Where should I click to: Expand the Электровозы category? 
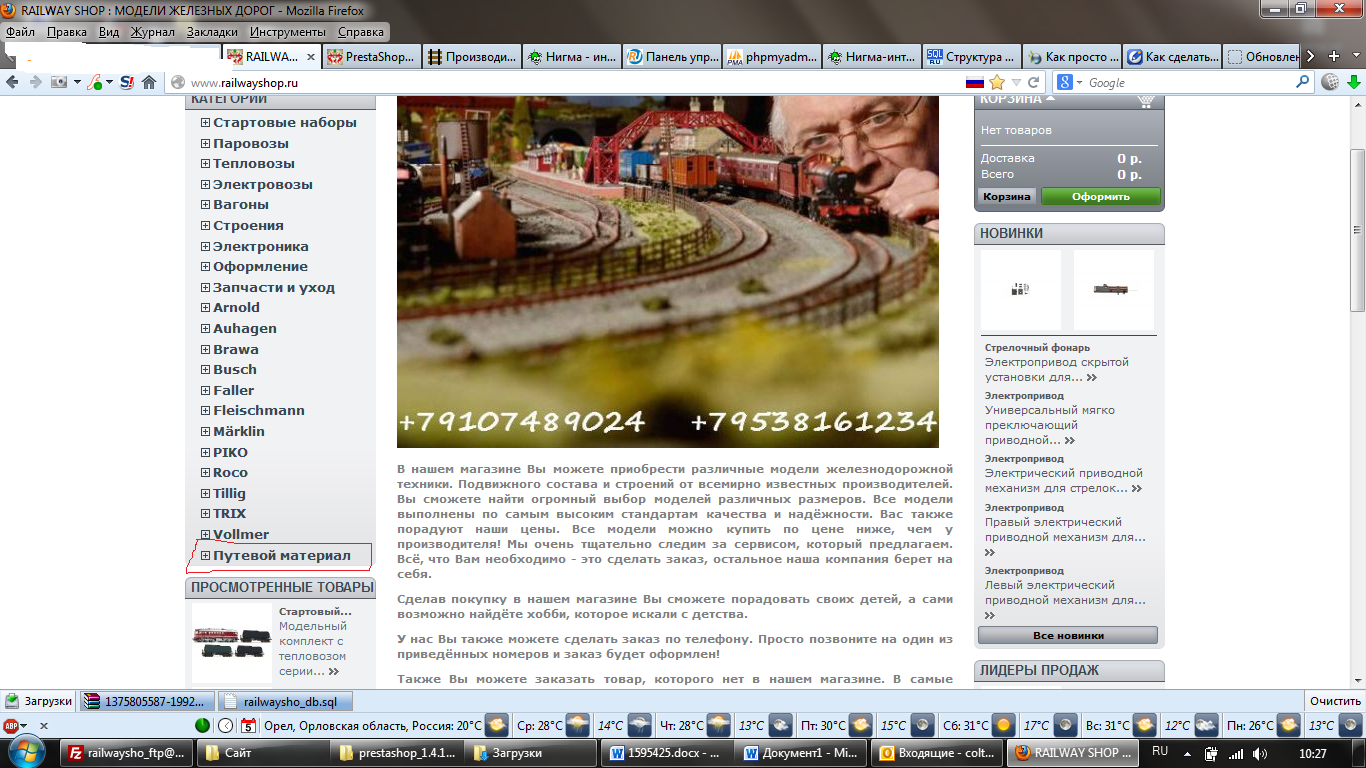click(x=205, y=185)
